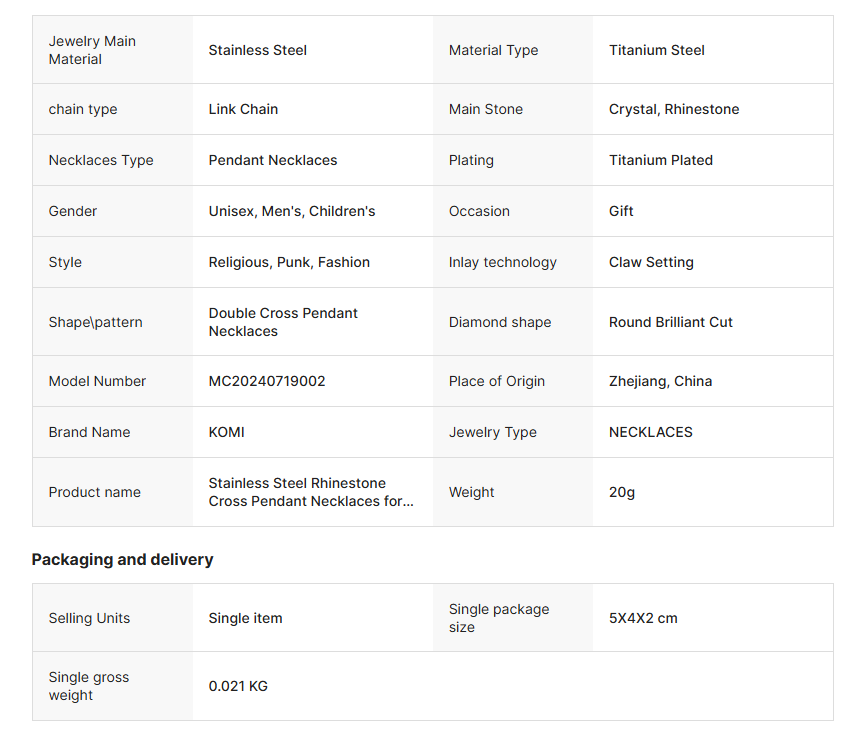Click the truncated Product name value text
This screenshot has height=733, width=857.
[x=310, y=492]
